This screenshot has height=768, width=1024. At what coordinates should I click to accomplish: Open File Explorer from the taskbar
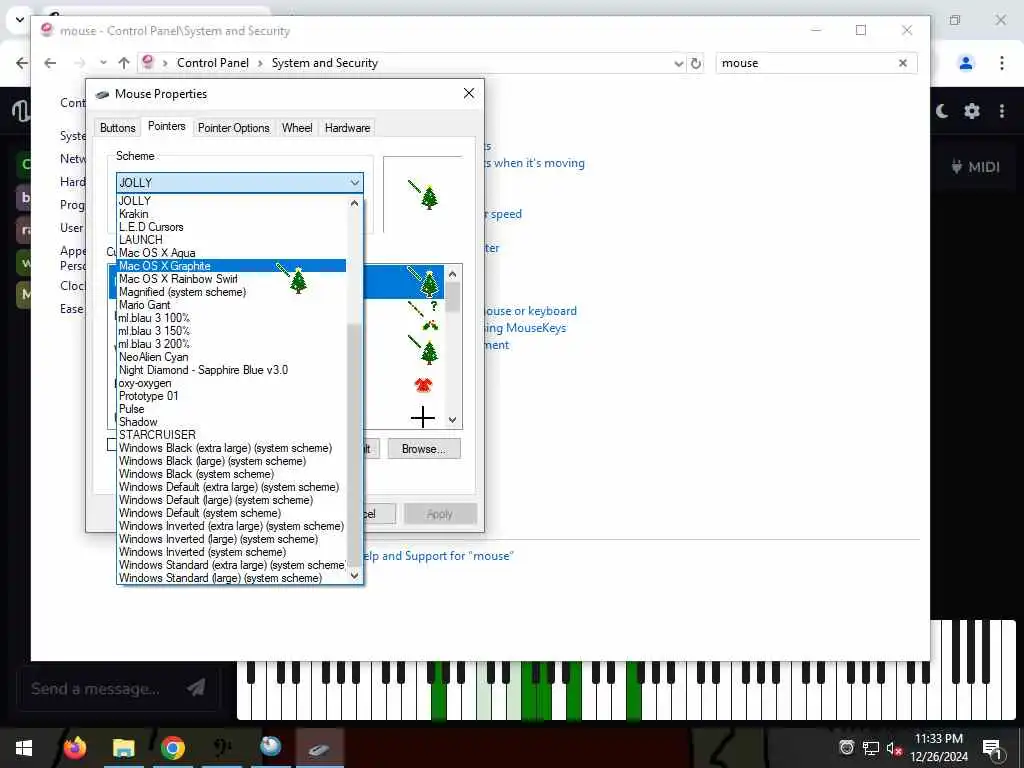123,748
